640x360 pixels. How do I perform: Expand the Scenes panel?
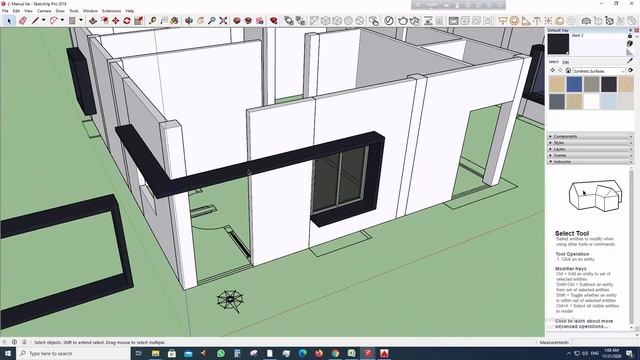(590, 156)
